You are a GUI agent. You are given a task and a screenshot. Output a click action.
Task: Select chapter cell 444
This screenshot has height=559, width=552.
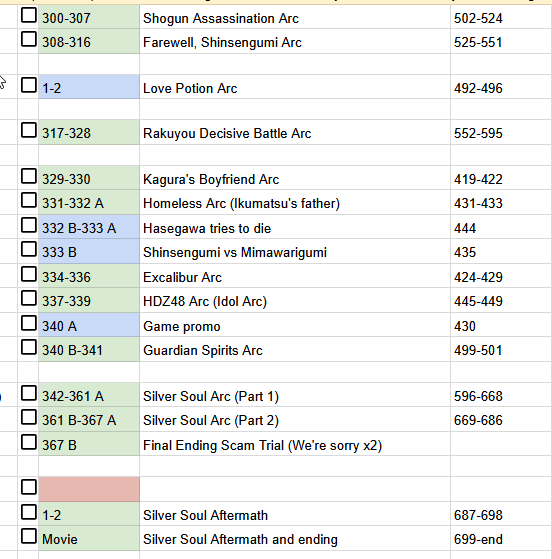coord(501,227)
